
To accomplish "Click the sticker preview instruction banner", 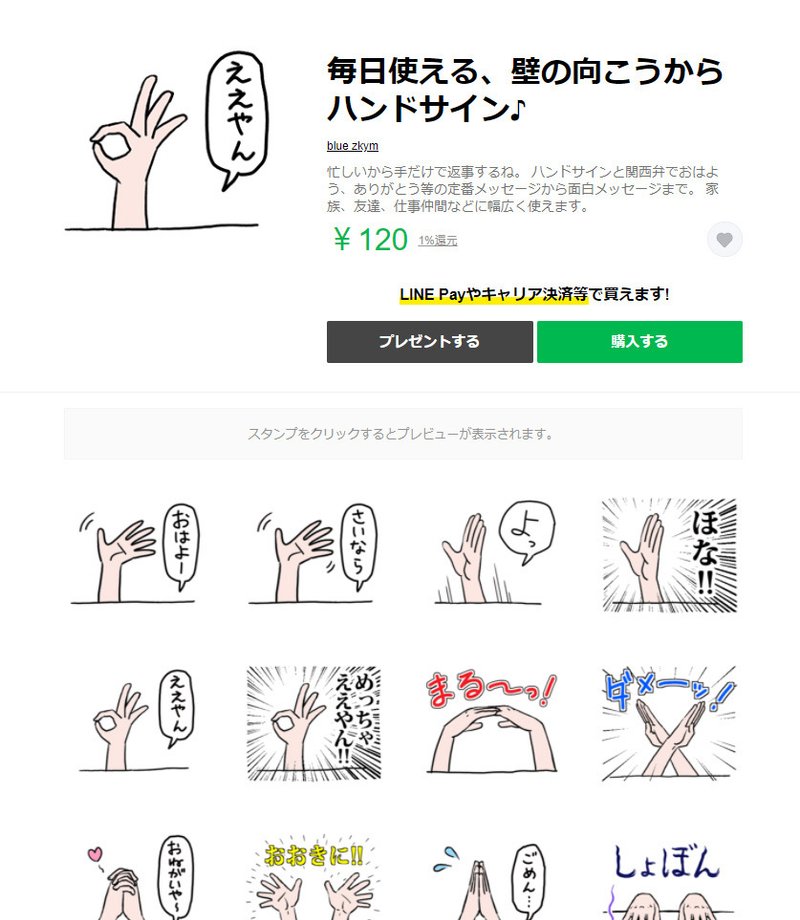I will (403, 434).
